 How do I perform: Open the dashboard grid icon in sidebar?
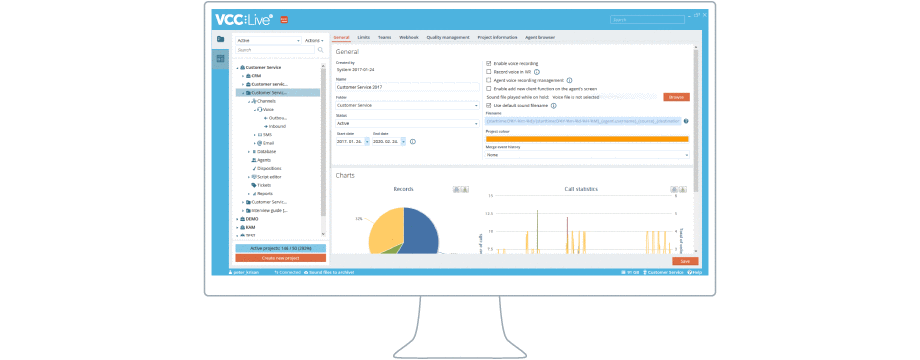[x=221, y=59]
